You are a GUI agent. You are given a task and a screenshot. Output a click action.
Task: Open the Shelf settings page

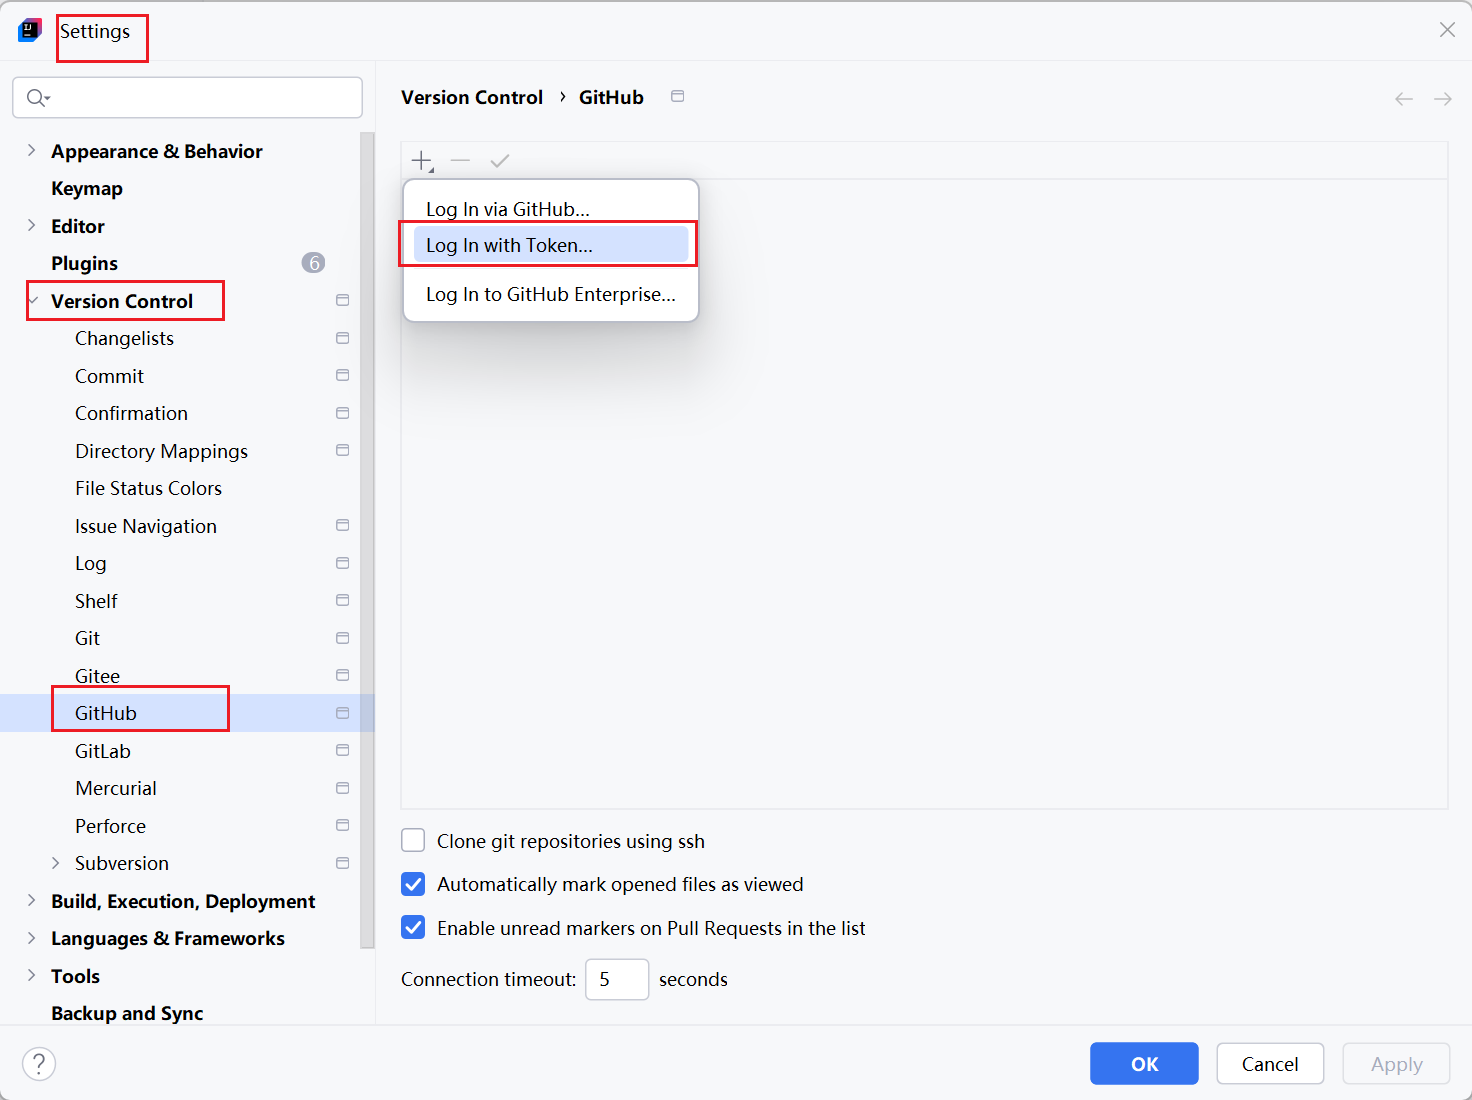tap(96, 601)
